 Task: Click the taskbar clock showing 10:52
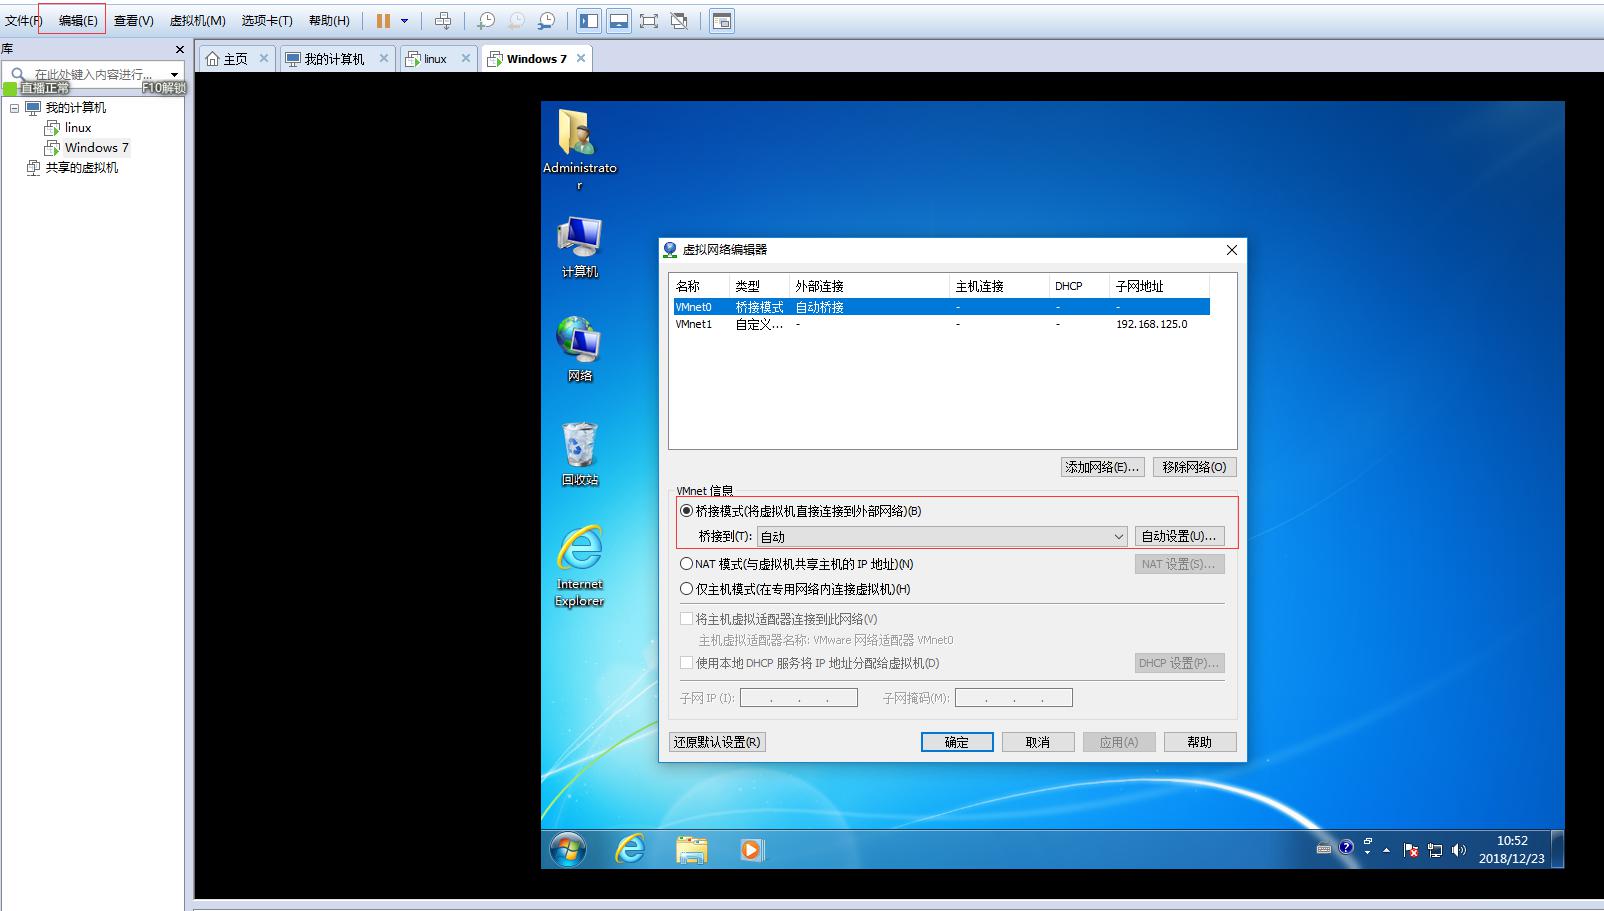coord(1512,850)
